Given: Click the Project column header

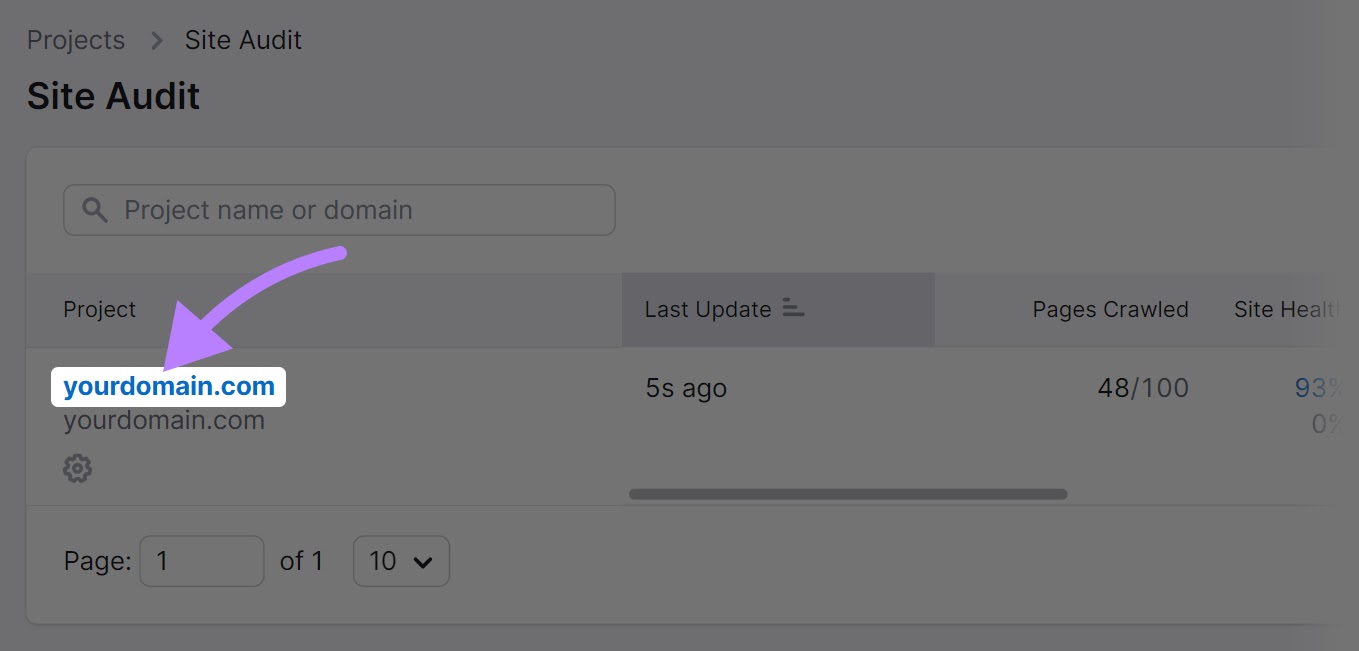Looking at the screenshot, I should click(x=99, y=309).
